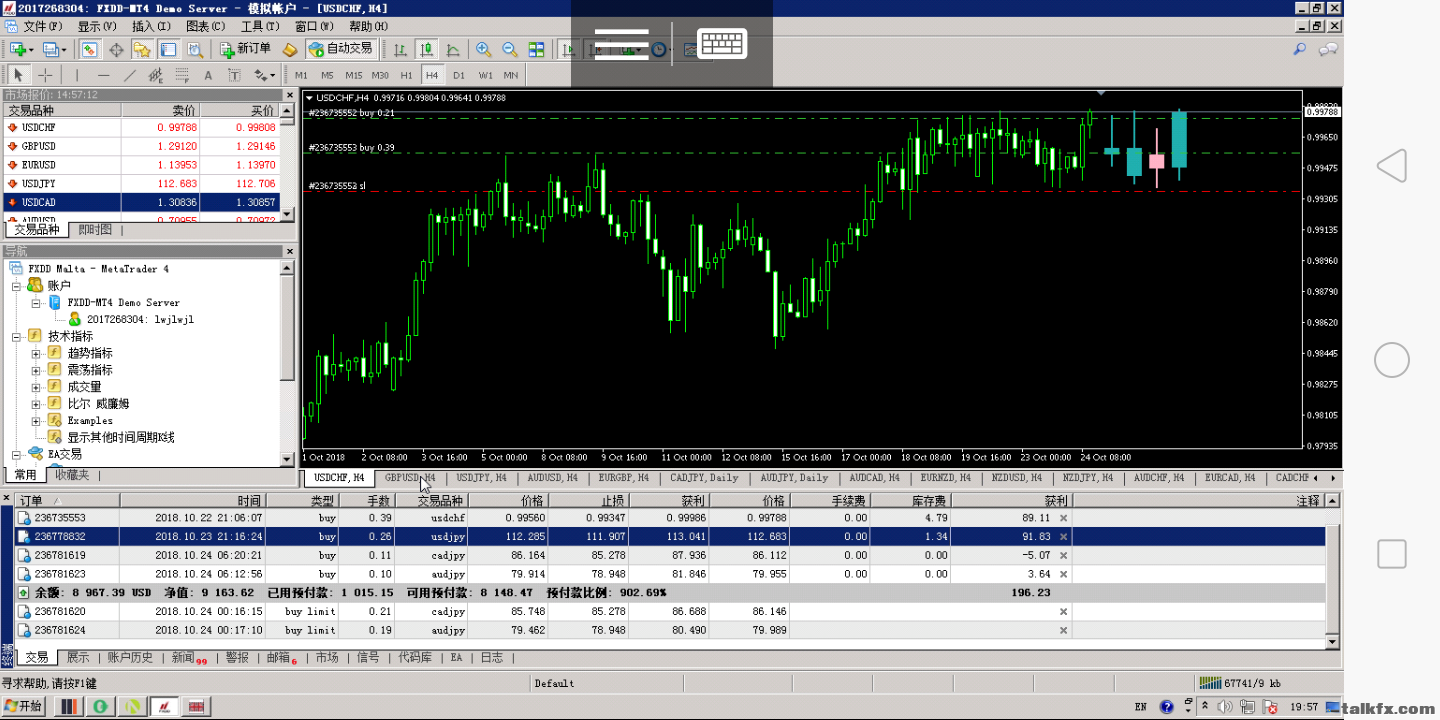Viewport: 1440px width, 720px height.
Task: Click the volume speaker tray icon
Action: click(1225, 707)
